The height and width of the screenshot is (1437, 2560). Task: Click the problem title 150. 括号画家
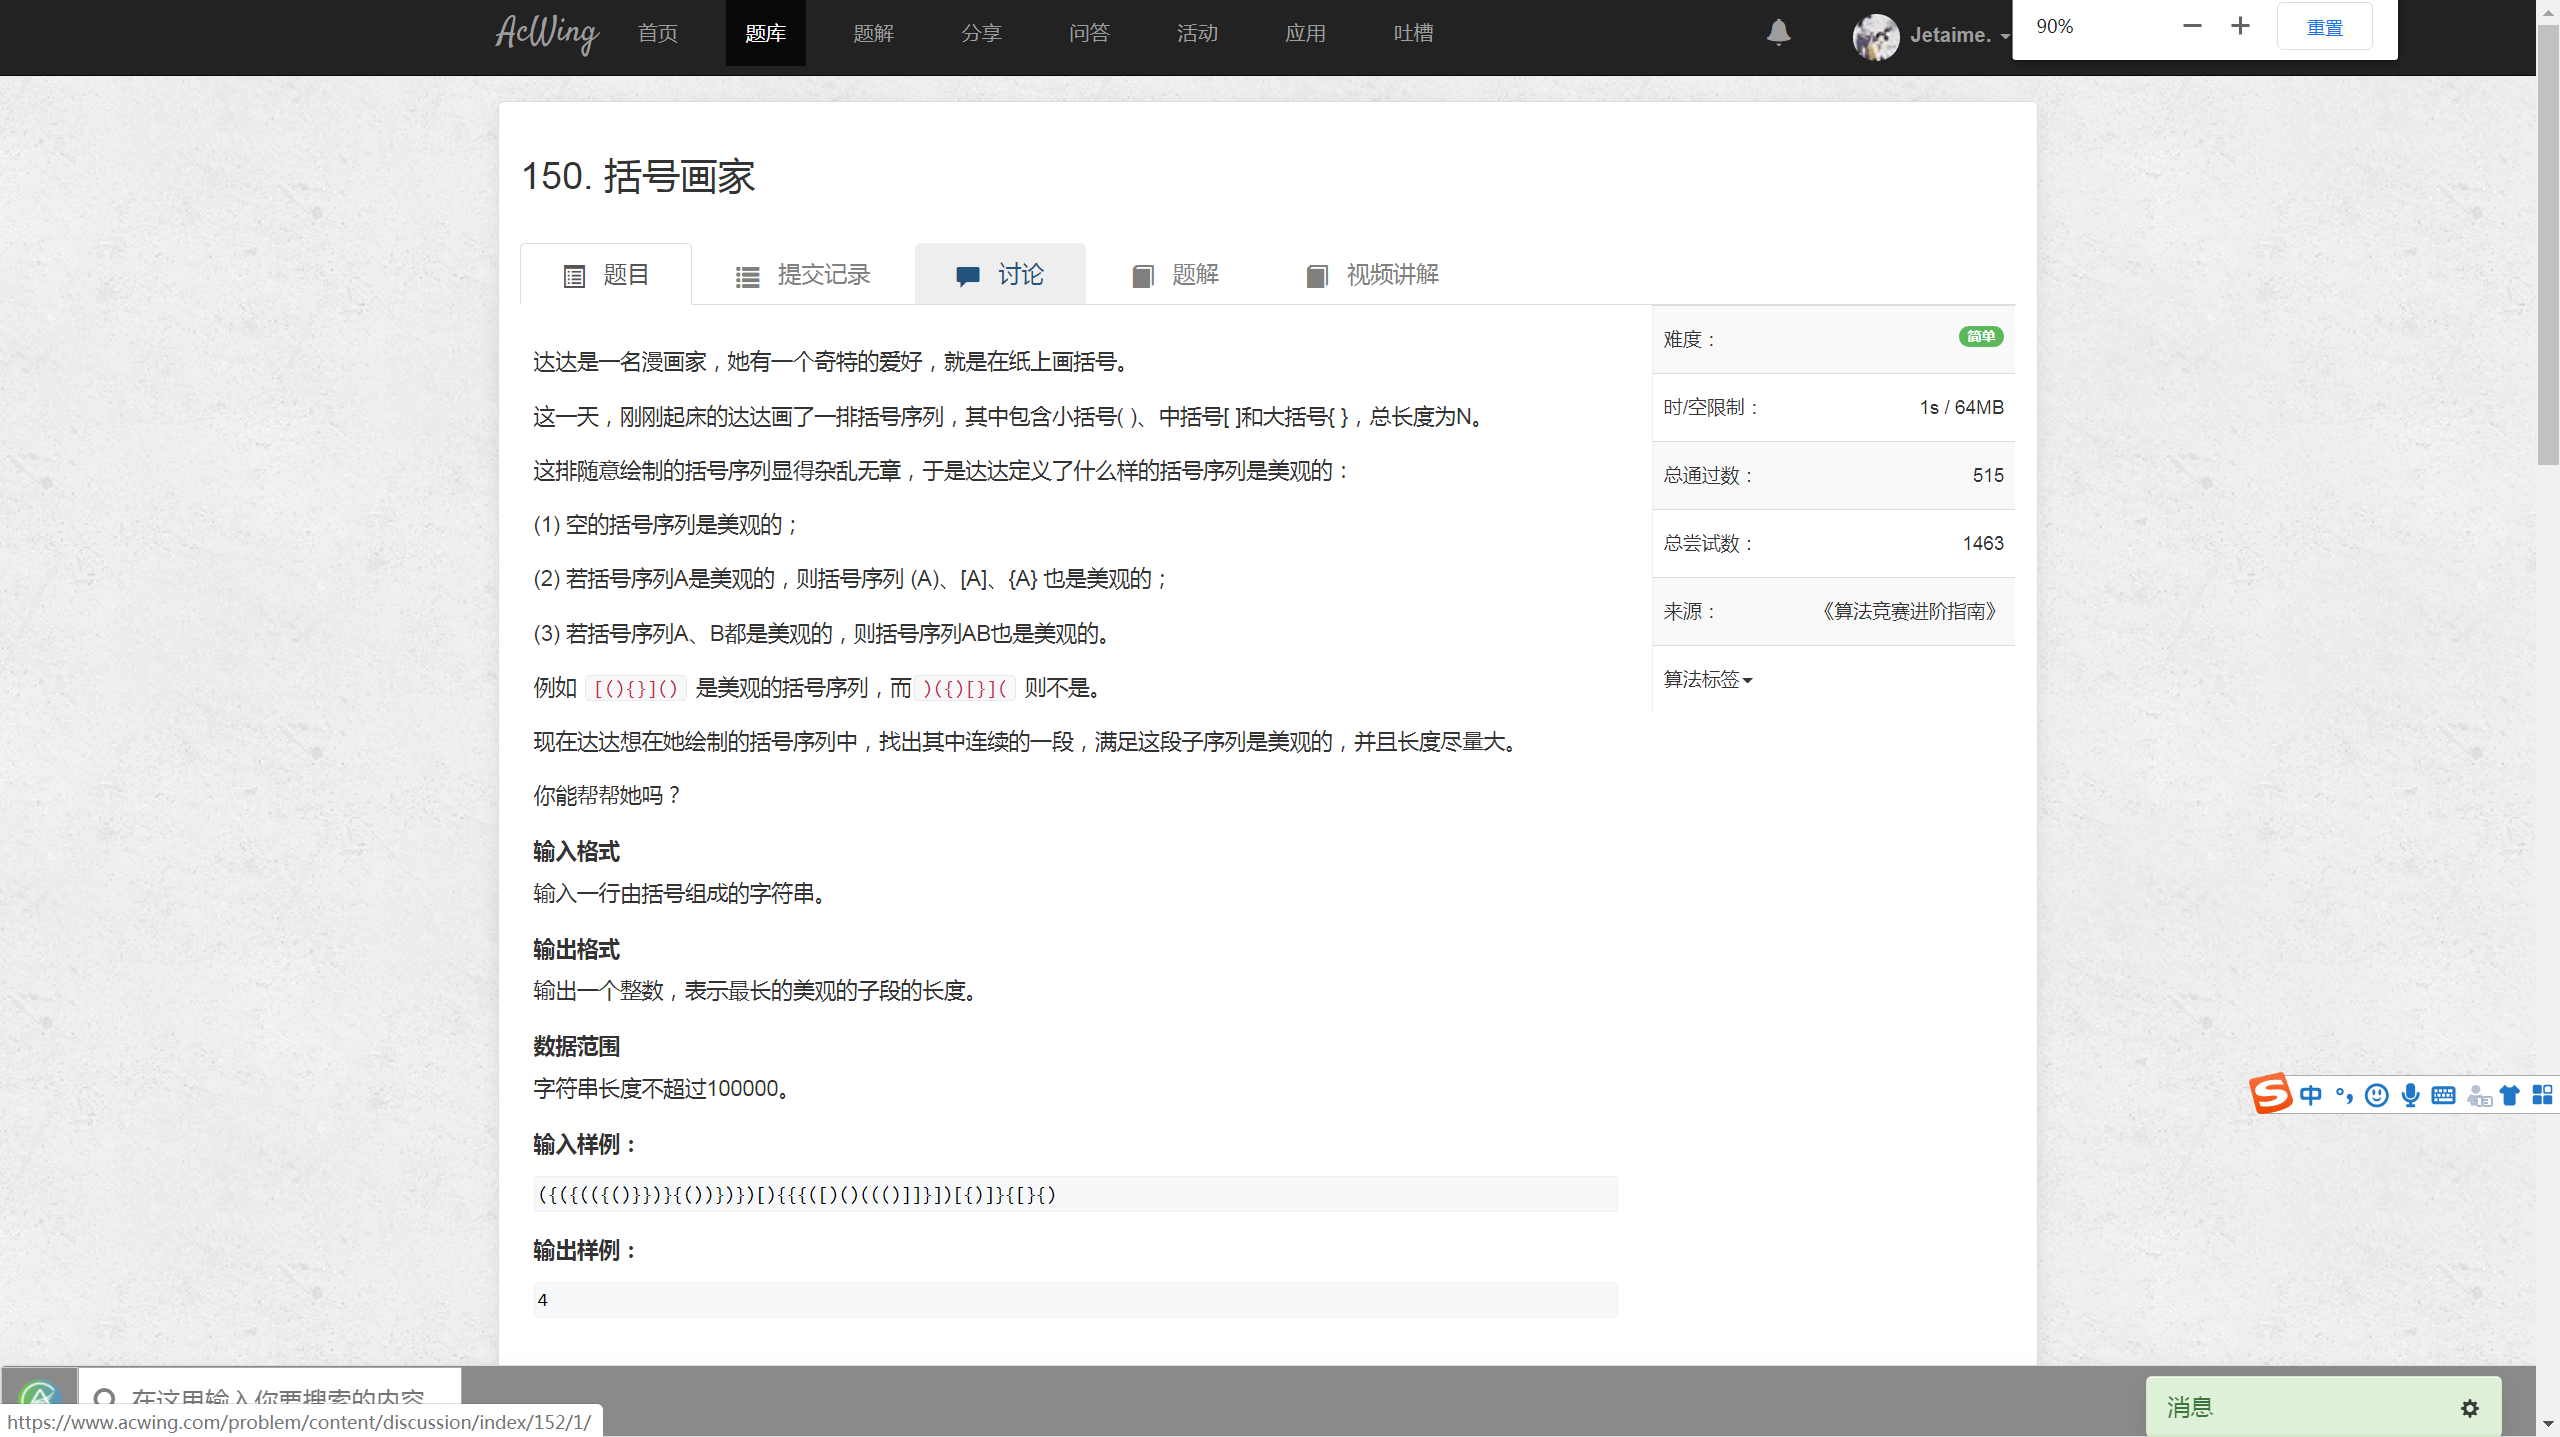tap(638, 176)
